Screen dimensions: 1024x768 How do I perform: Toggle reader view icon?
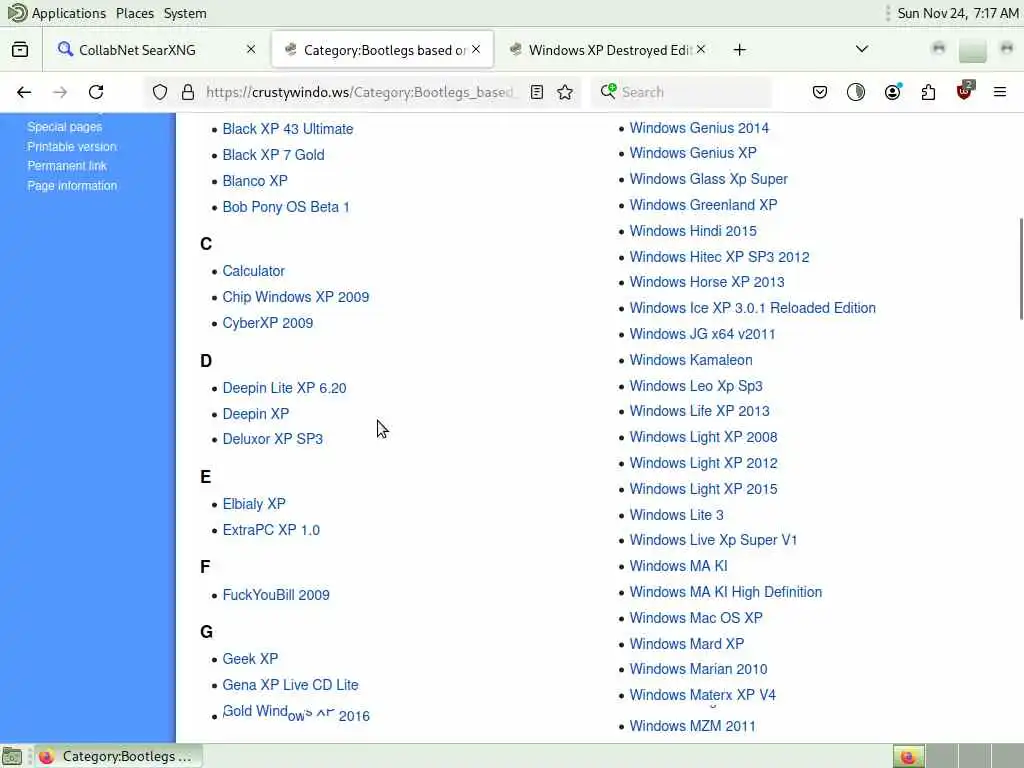coord(537,92)
